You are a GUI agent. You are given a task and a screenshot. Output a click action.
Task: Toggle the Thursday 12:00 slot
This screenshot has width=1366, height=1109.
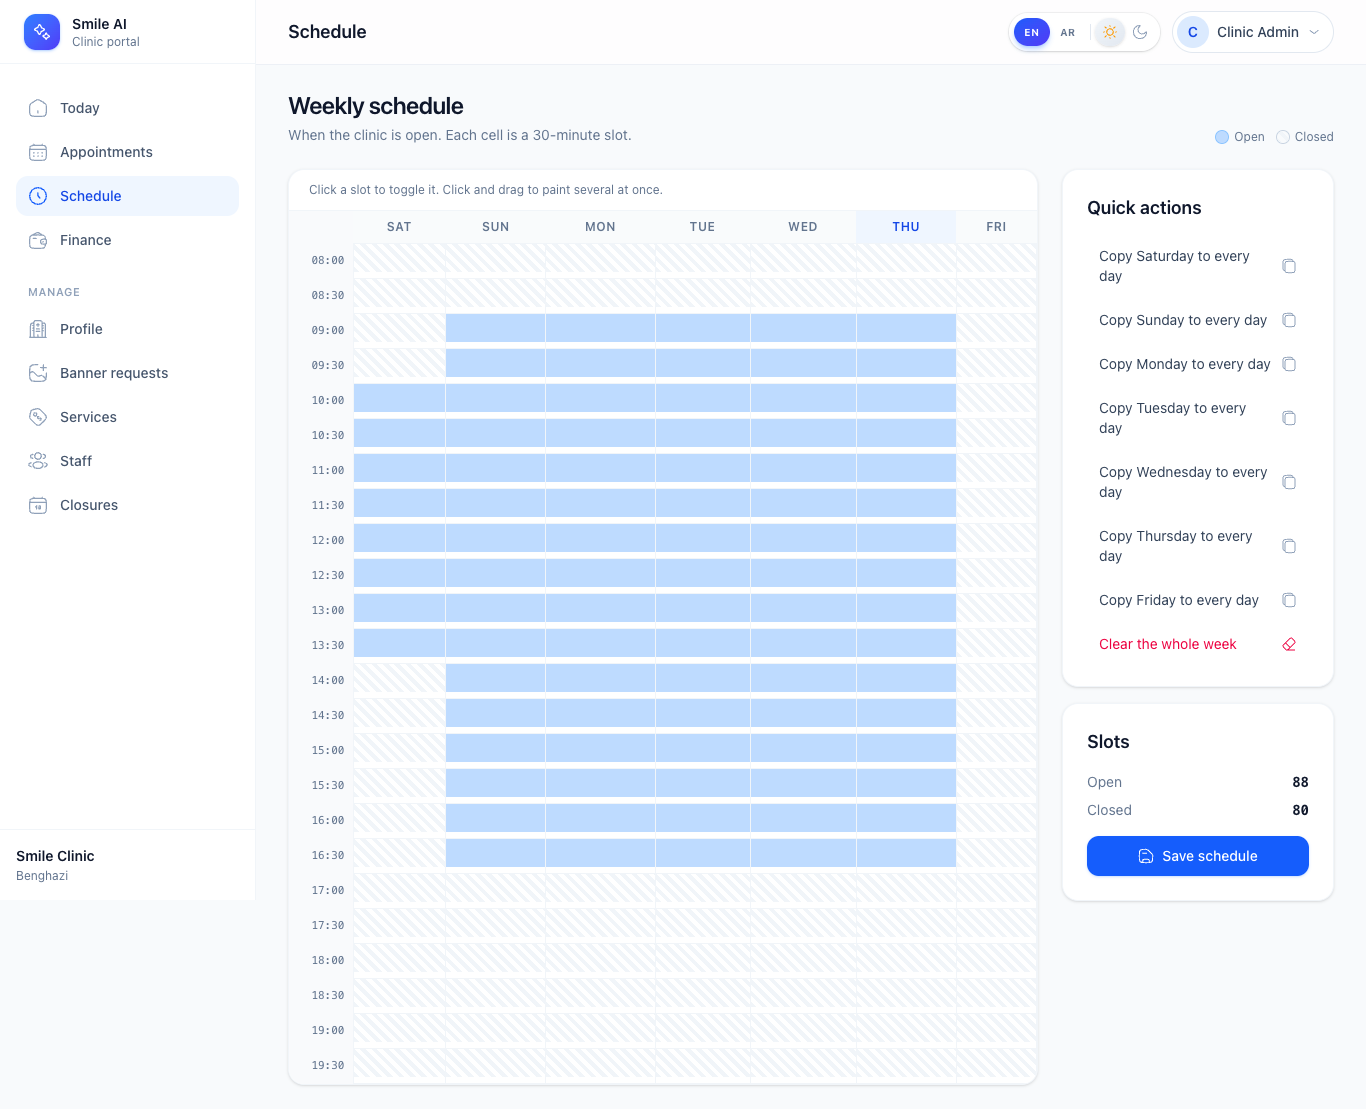(x=906, y=538)
